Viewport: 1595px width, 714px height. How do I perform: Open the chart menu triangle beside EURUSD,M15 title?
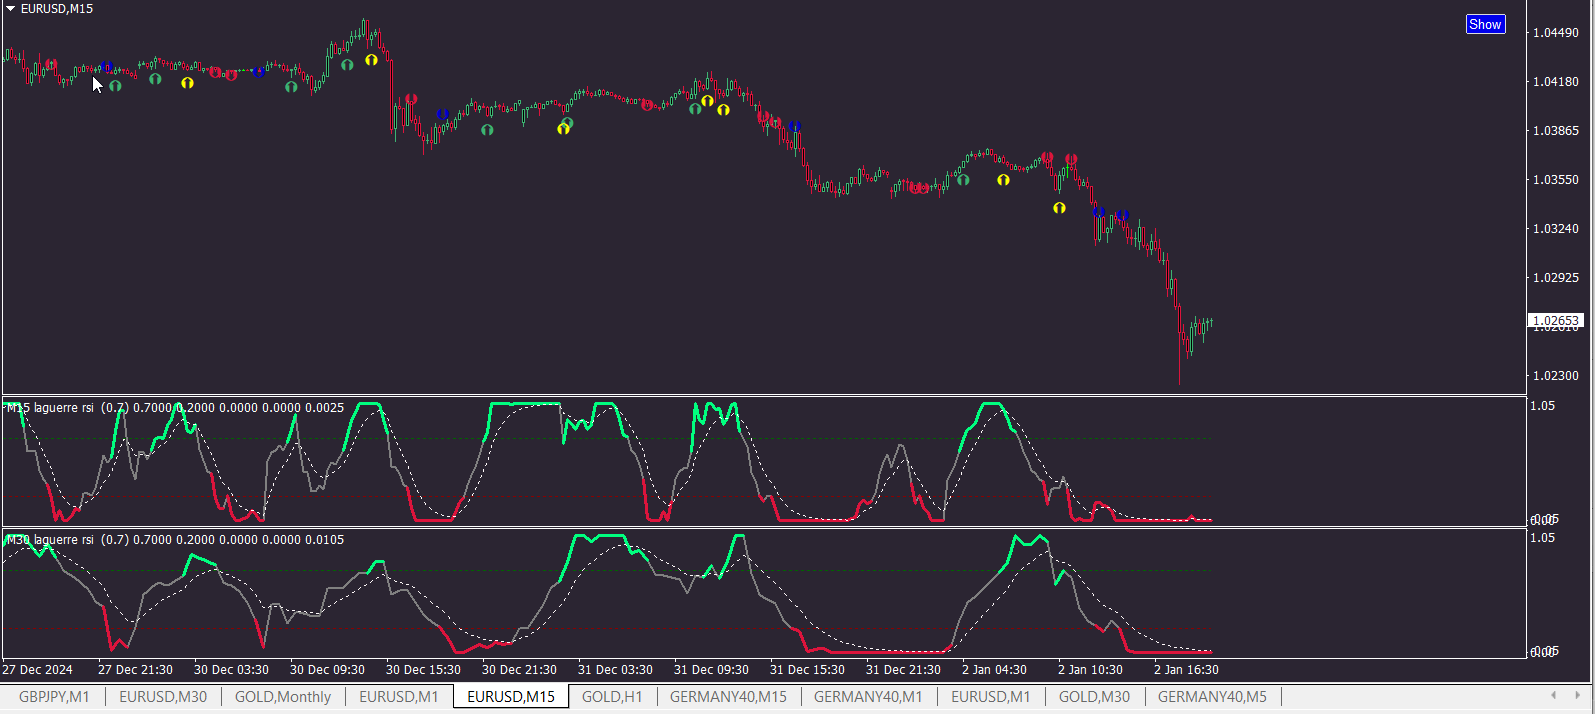coord(10,9)
